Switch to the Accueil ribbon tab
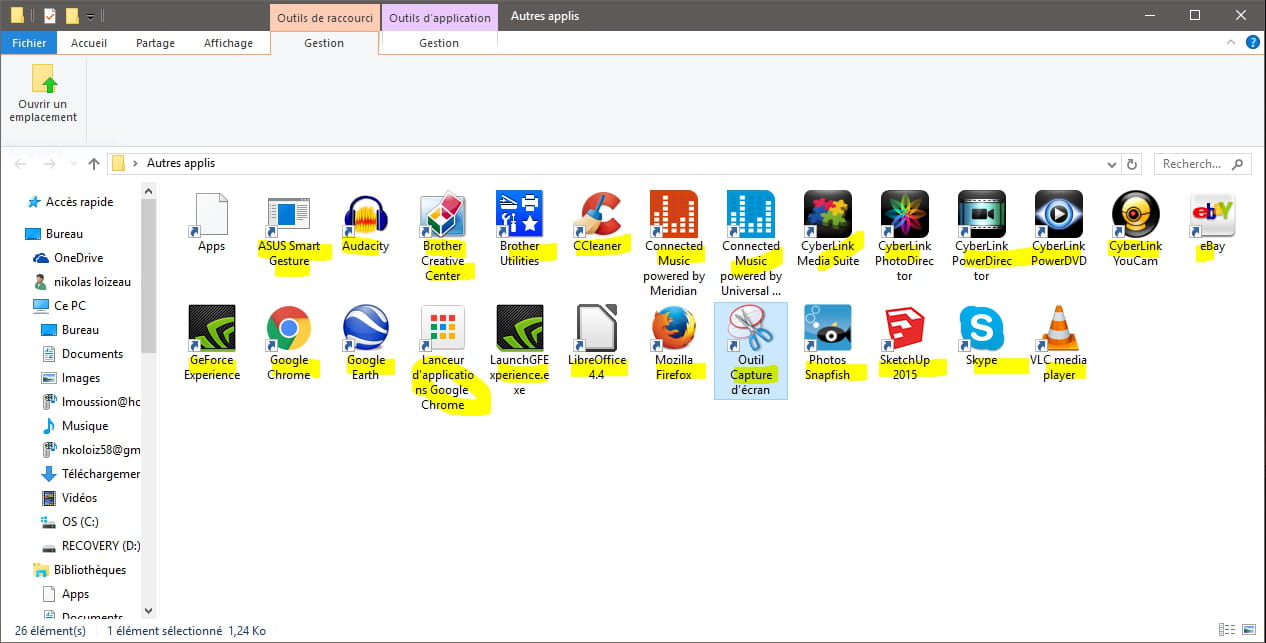This screenshot has width=1266, height=643. point(89,43)
